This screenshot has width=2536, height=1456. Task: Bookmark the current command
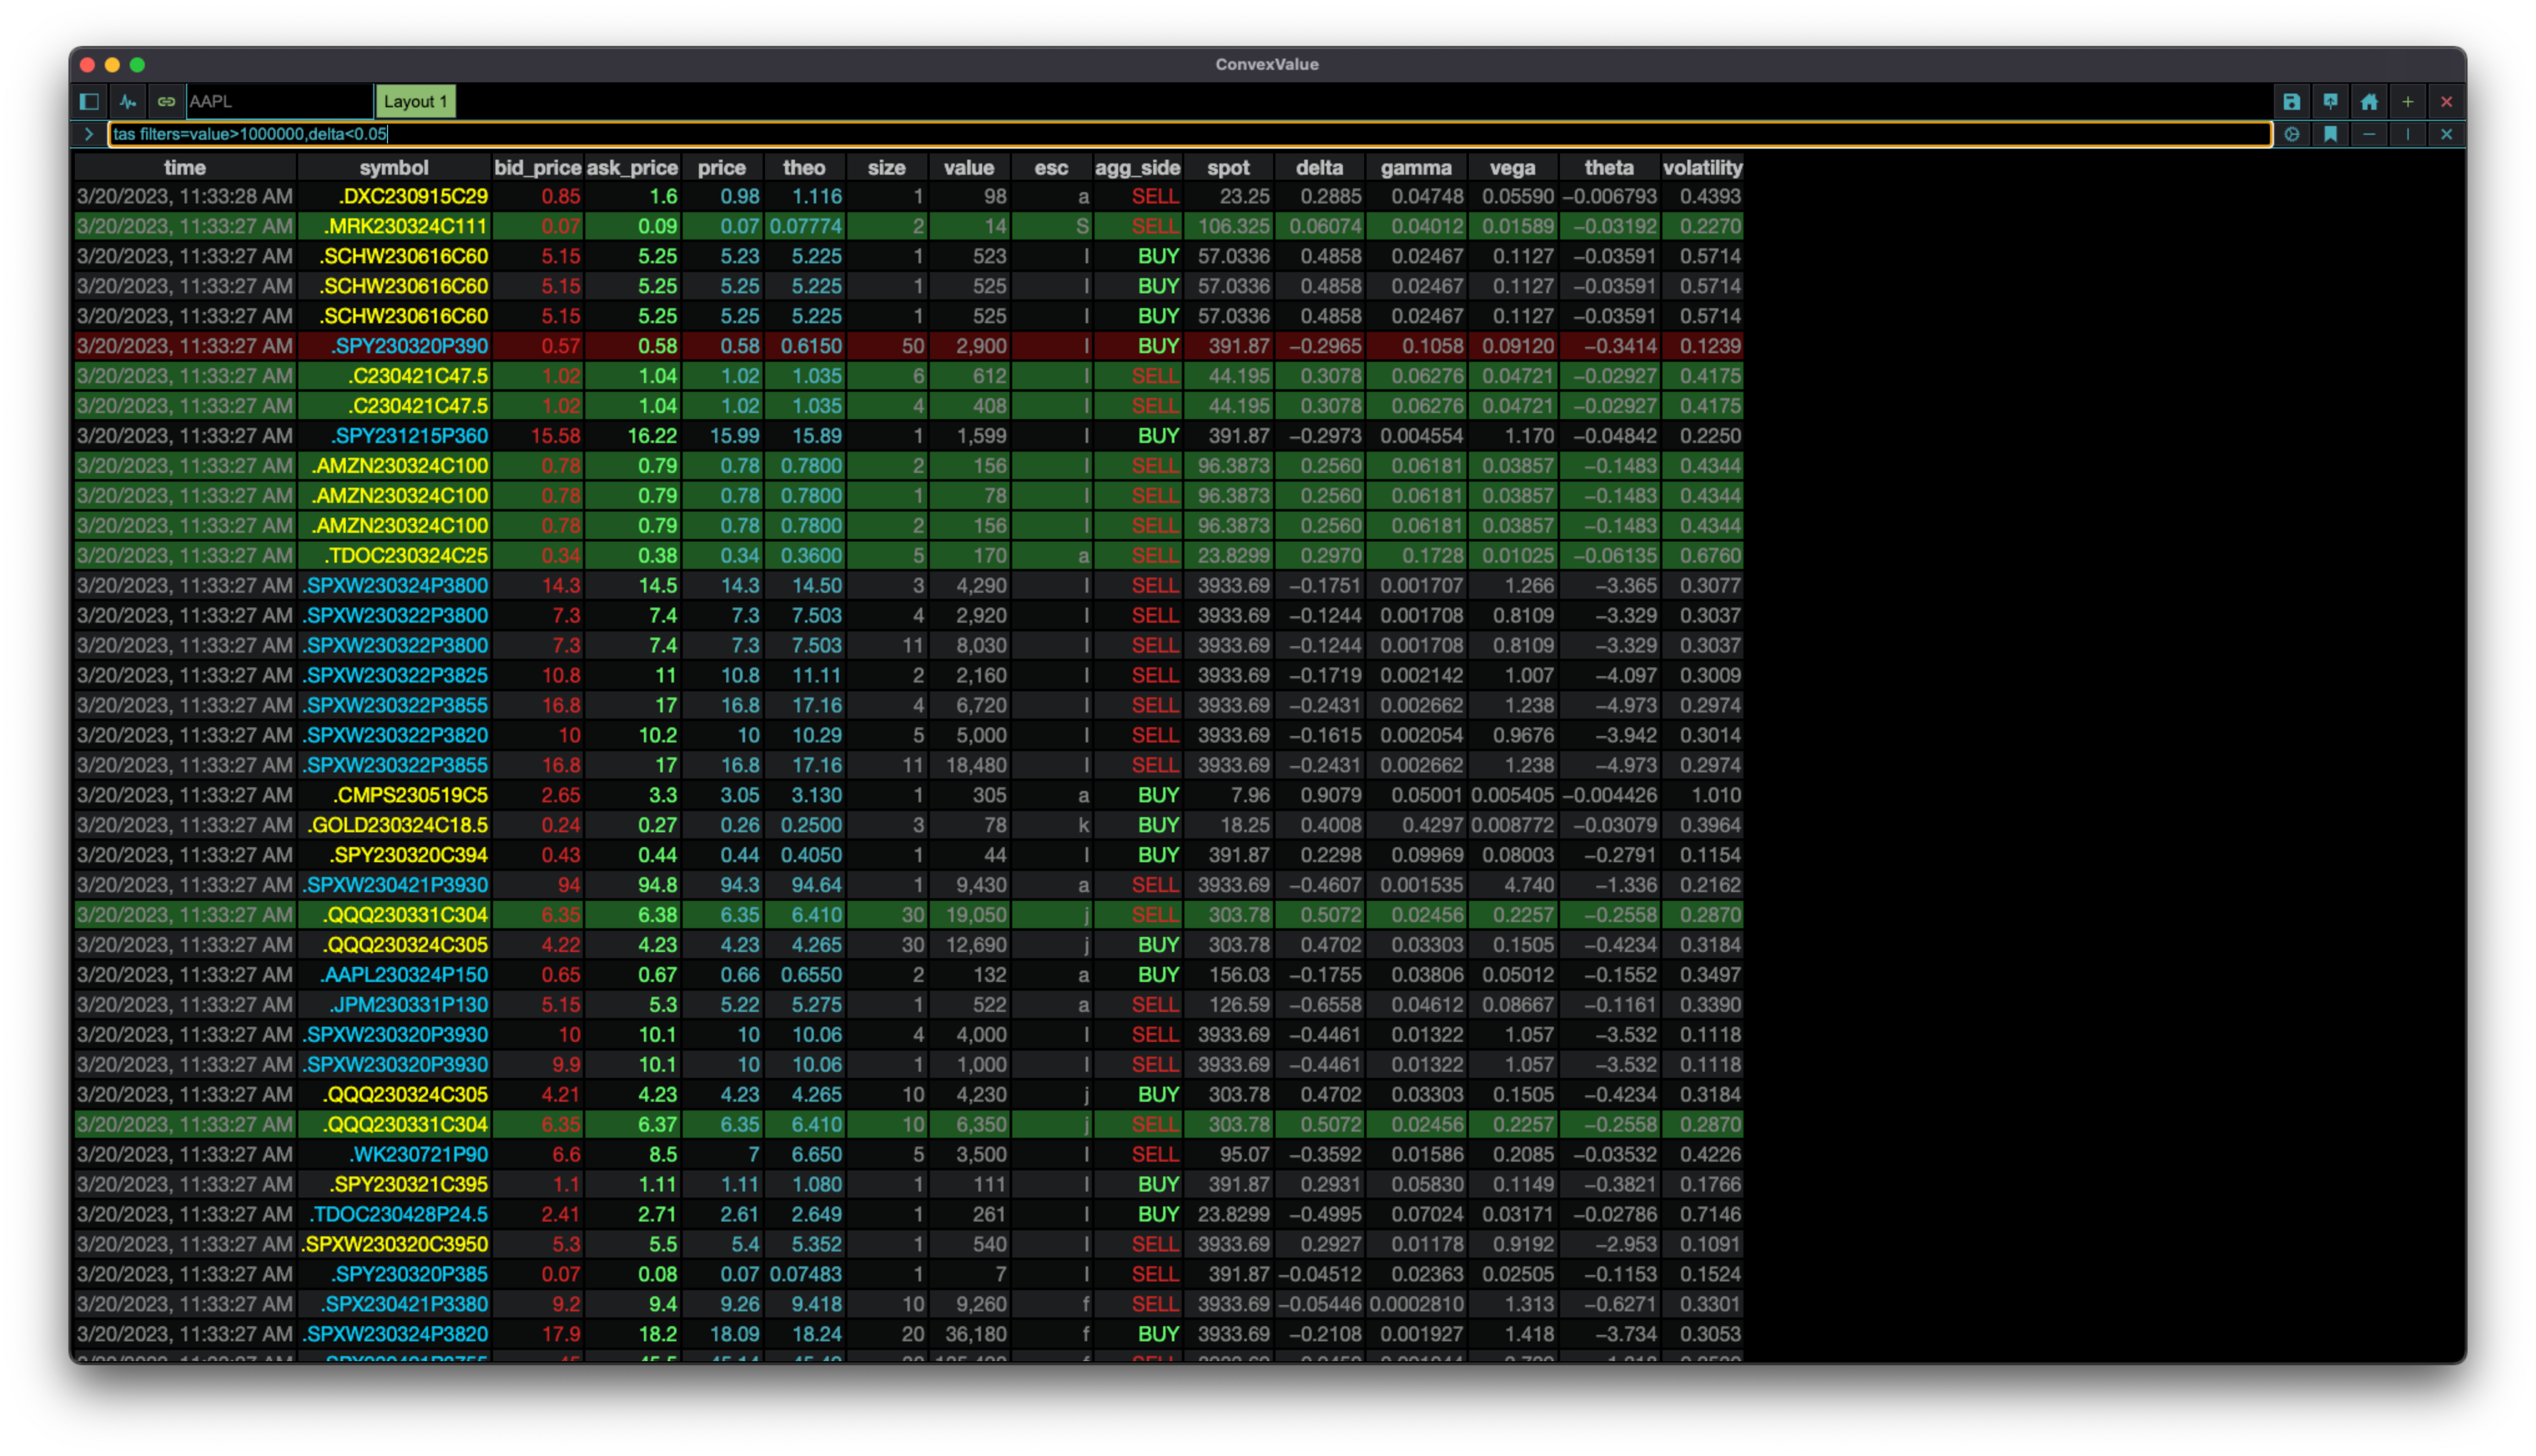2330,134
